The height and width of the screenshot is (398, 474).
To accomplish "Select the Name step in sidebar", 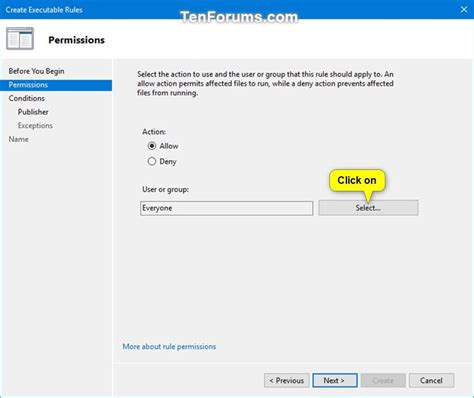I will 18,139.
